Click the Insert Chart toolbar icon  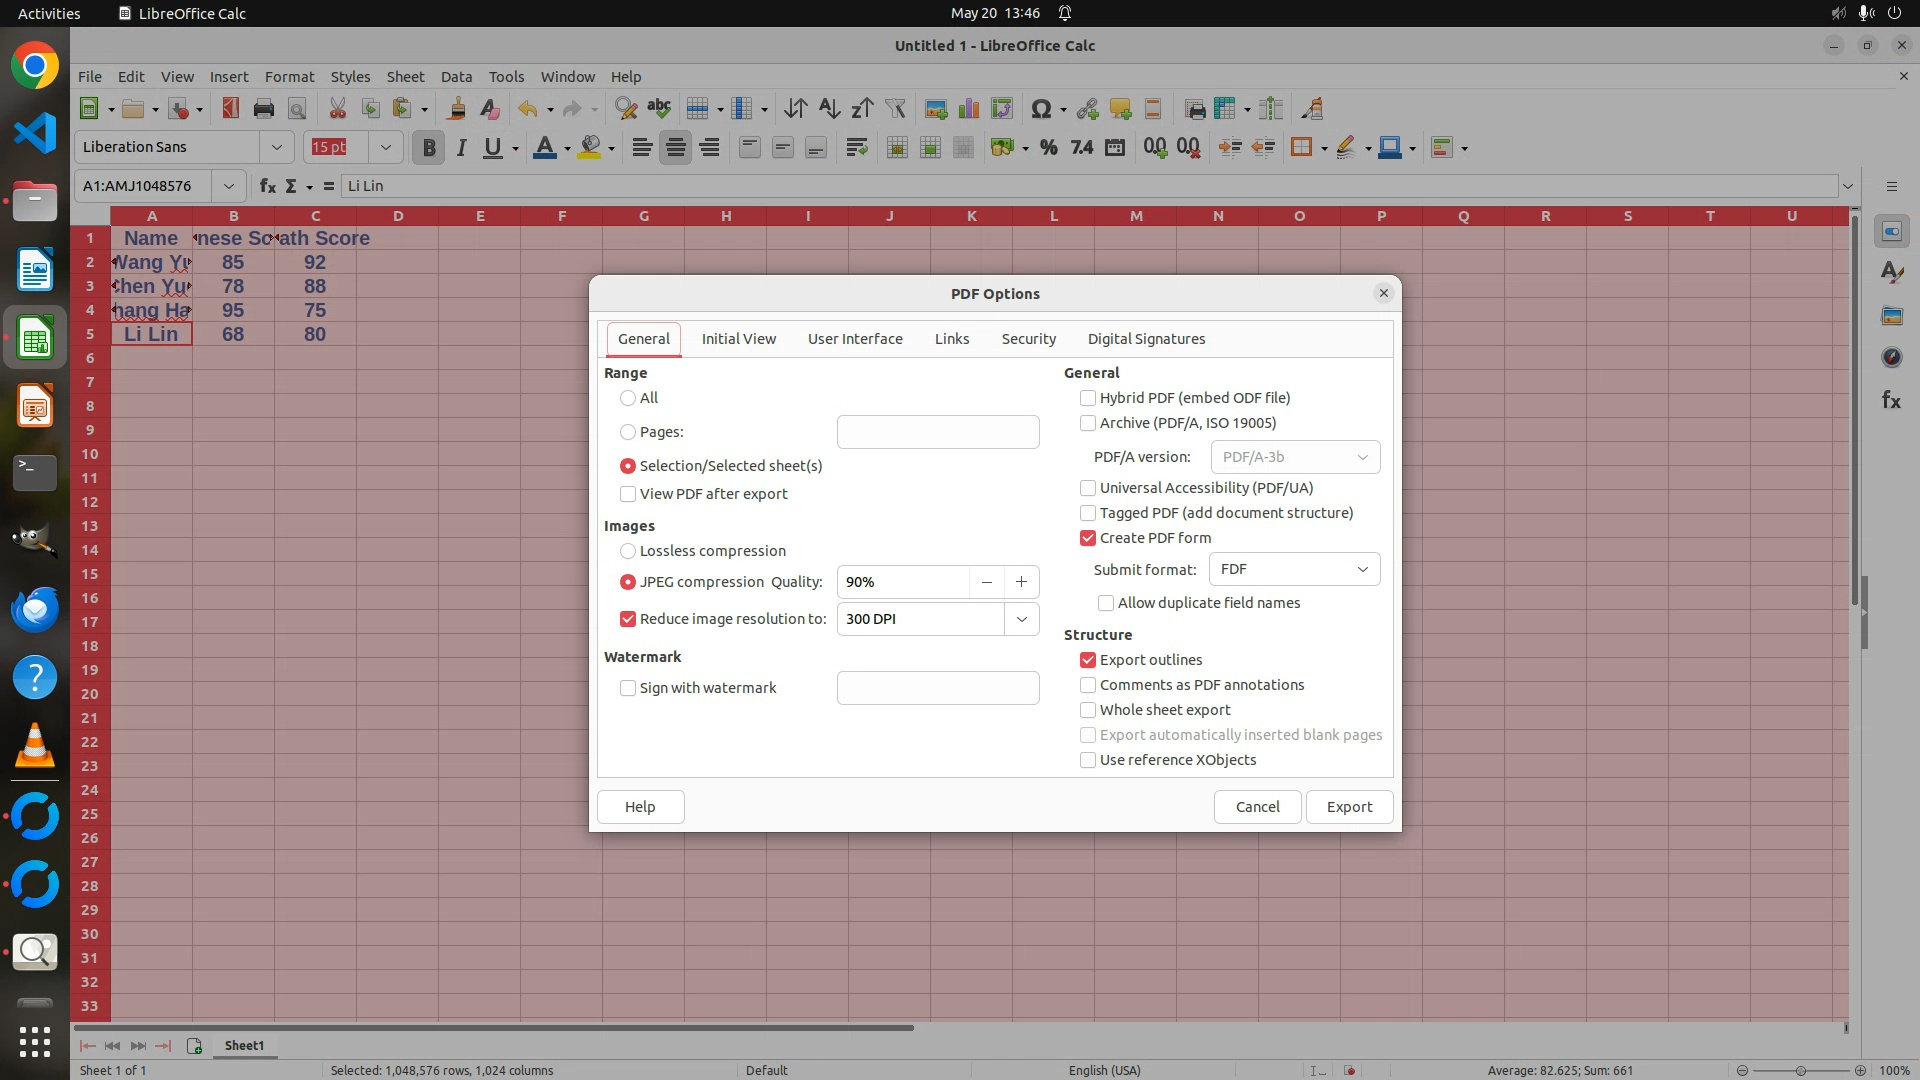[x=968, y=109]
